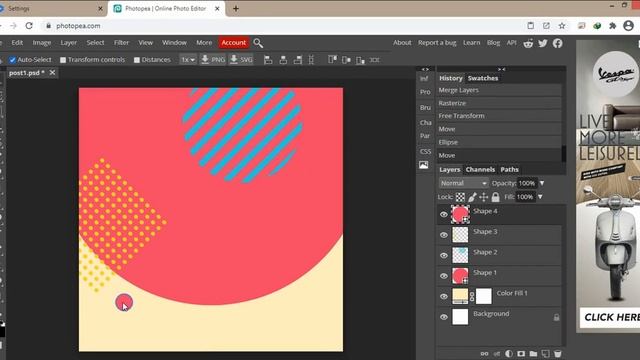
Task: Distribute horizontally icon in options bar
Action: (374, 60)
